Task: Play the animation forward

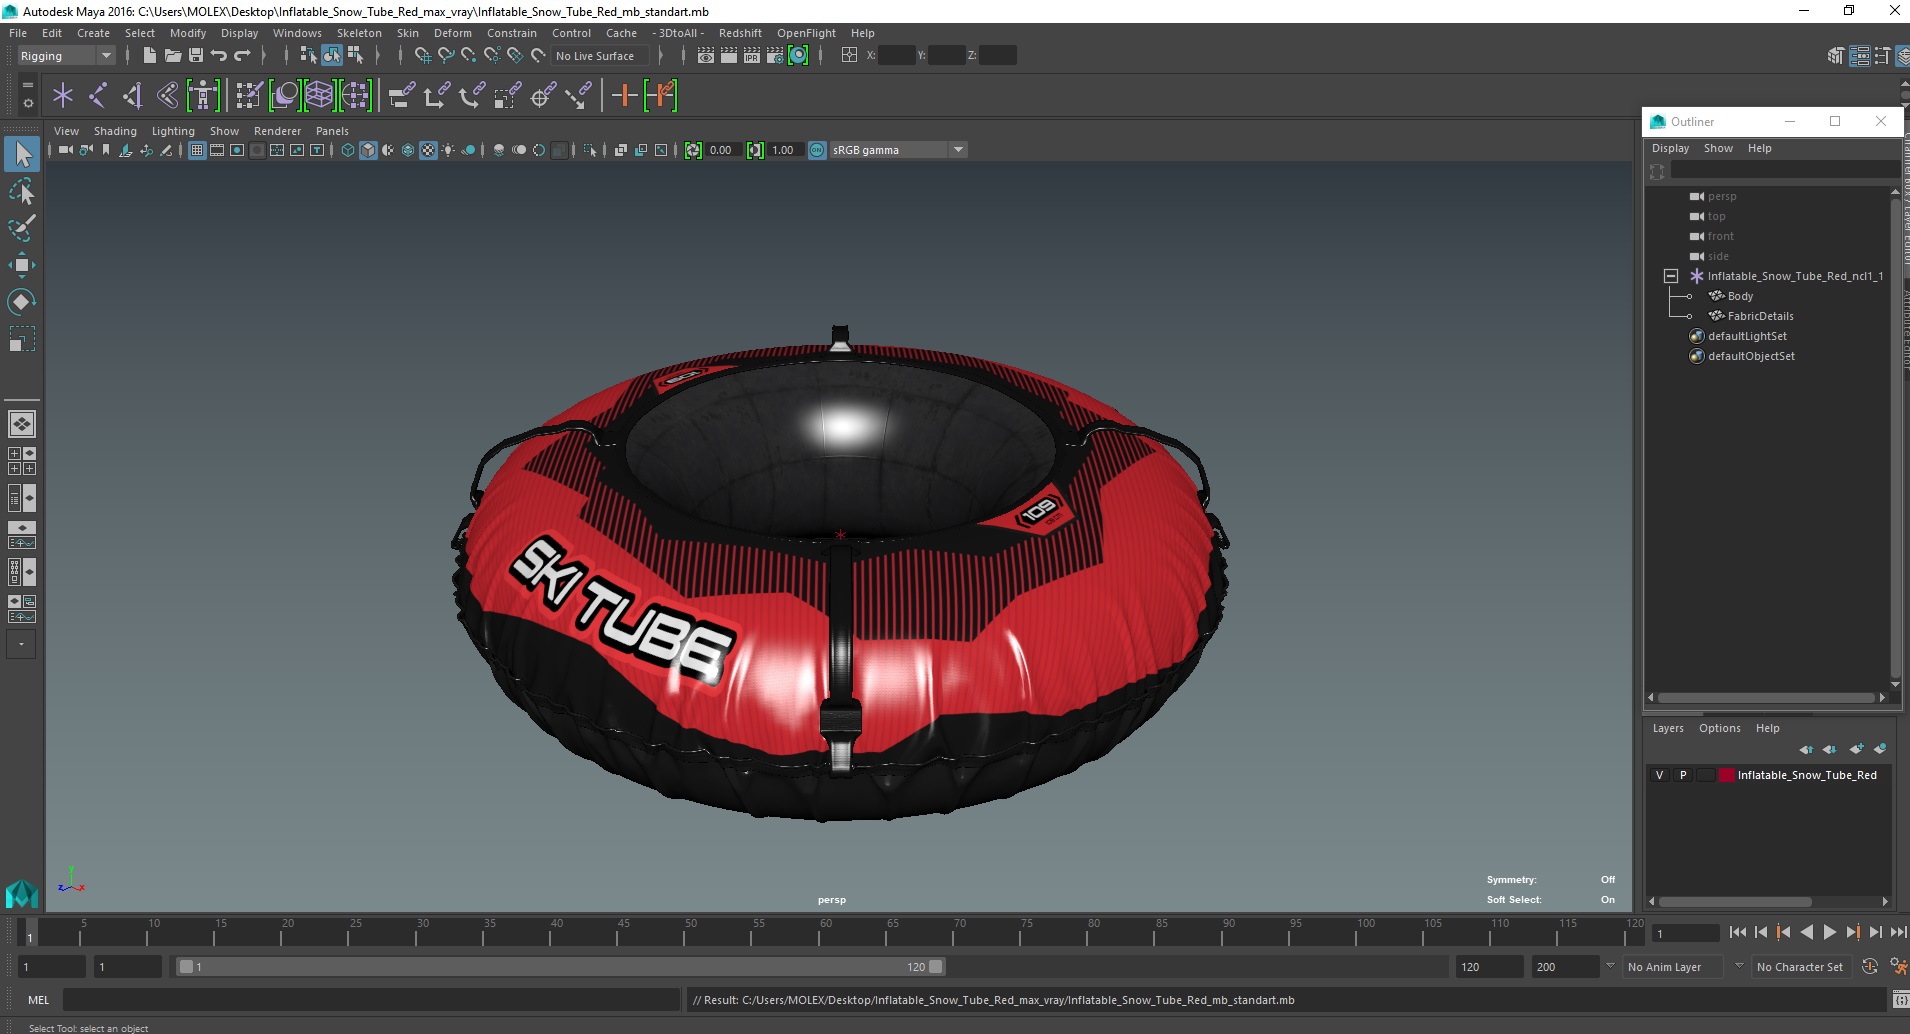Action: click(1829, 932)
